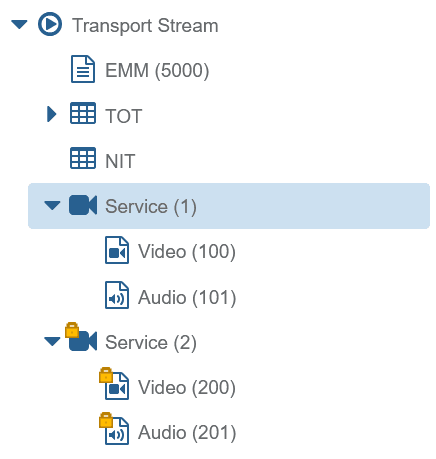Image resolution: width=436 pixels, height=459 pixels.
Task: Select the Service (2) text label
Action: [151, 342]
